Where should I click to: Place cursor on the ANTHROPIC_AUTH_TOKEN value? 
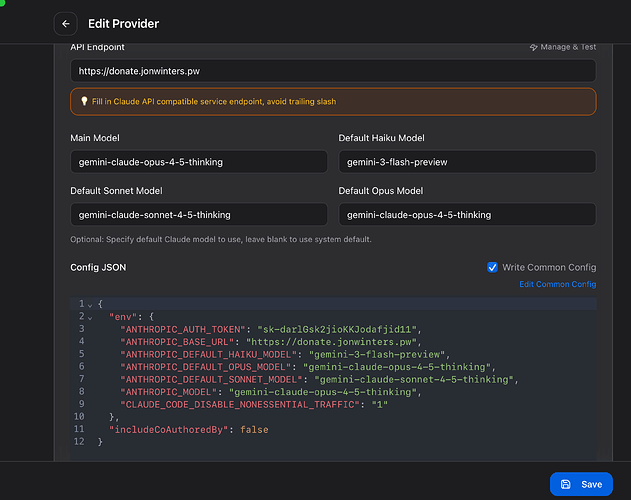coord(339,329)
